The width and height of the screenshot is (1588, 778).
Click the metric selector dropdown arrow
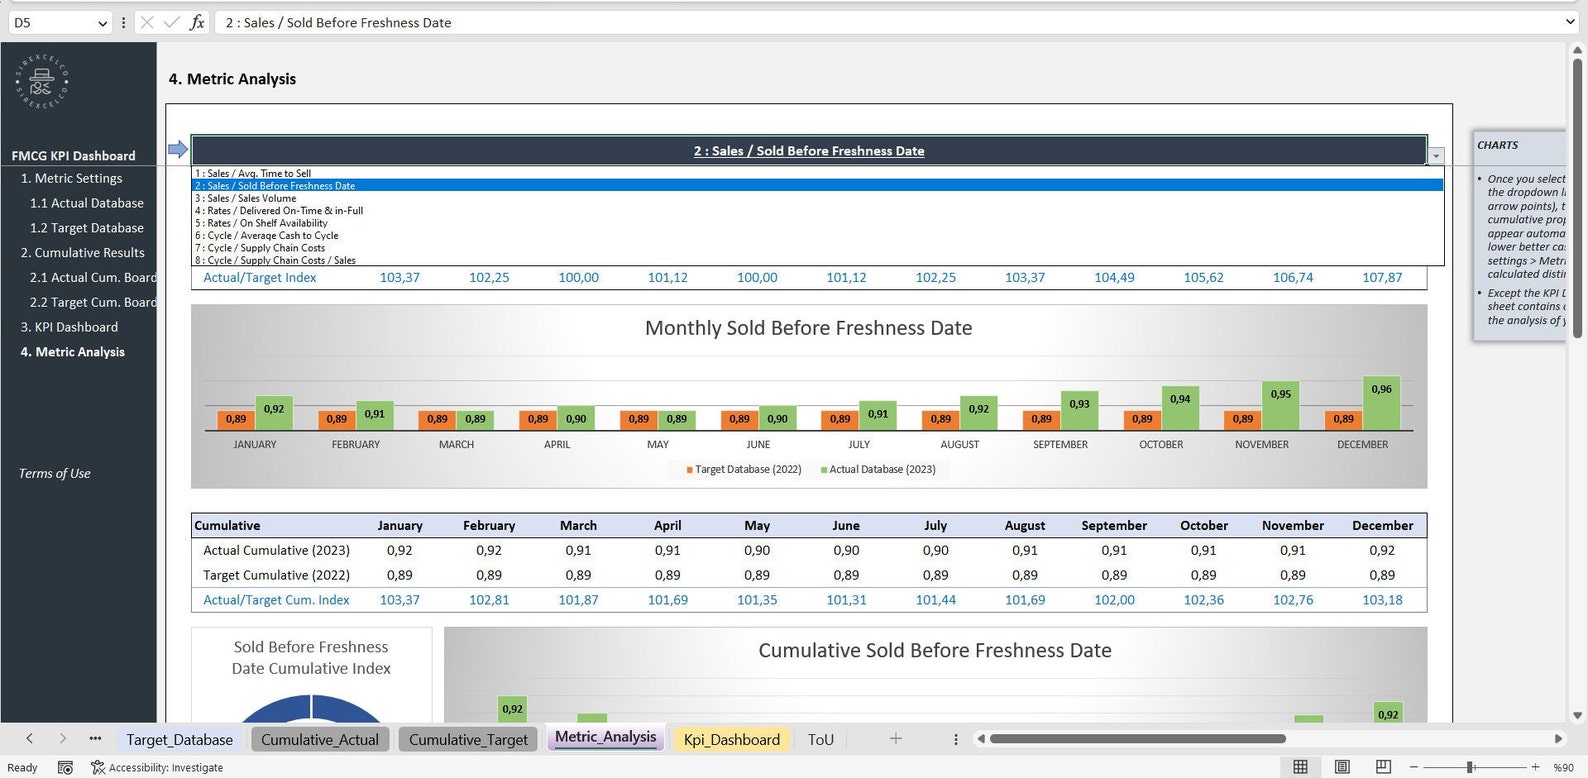point(1436,156)
